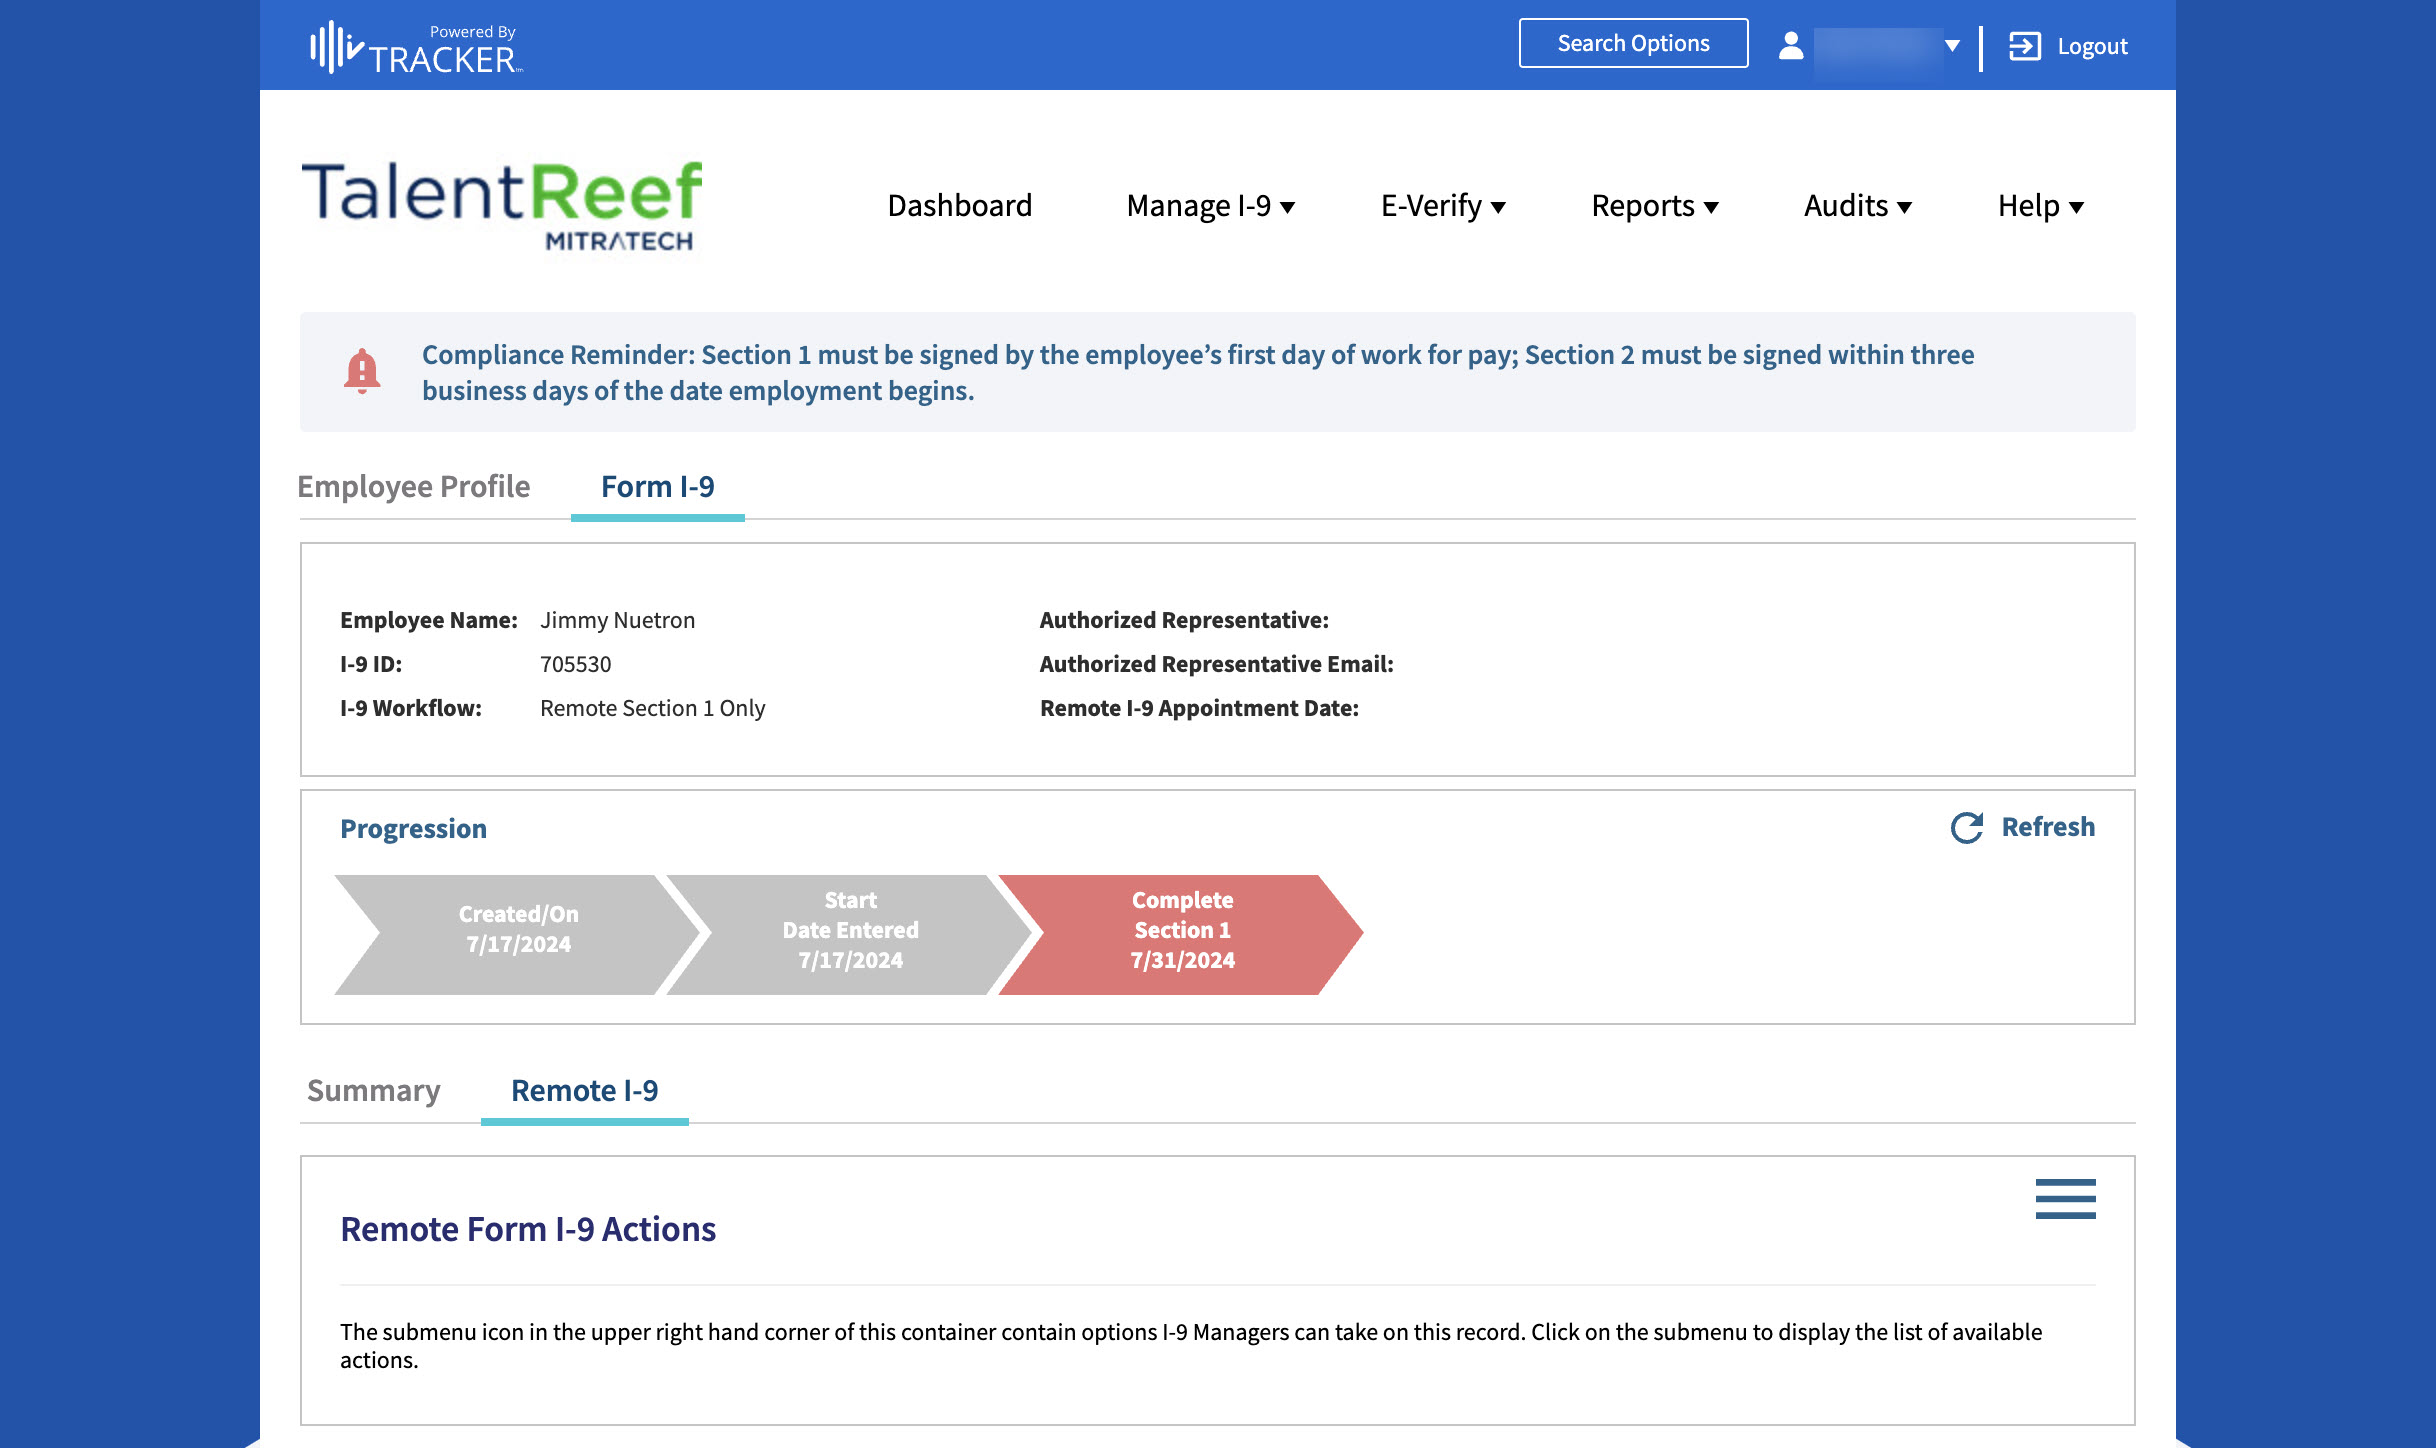The height and width of the screenshot is (1448, 2436).
Task: Open the user account dropdown arrow
Action: 1952,46
